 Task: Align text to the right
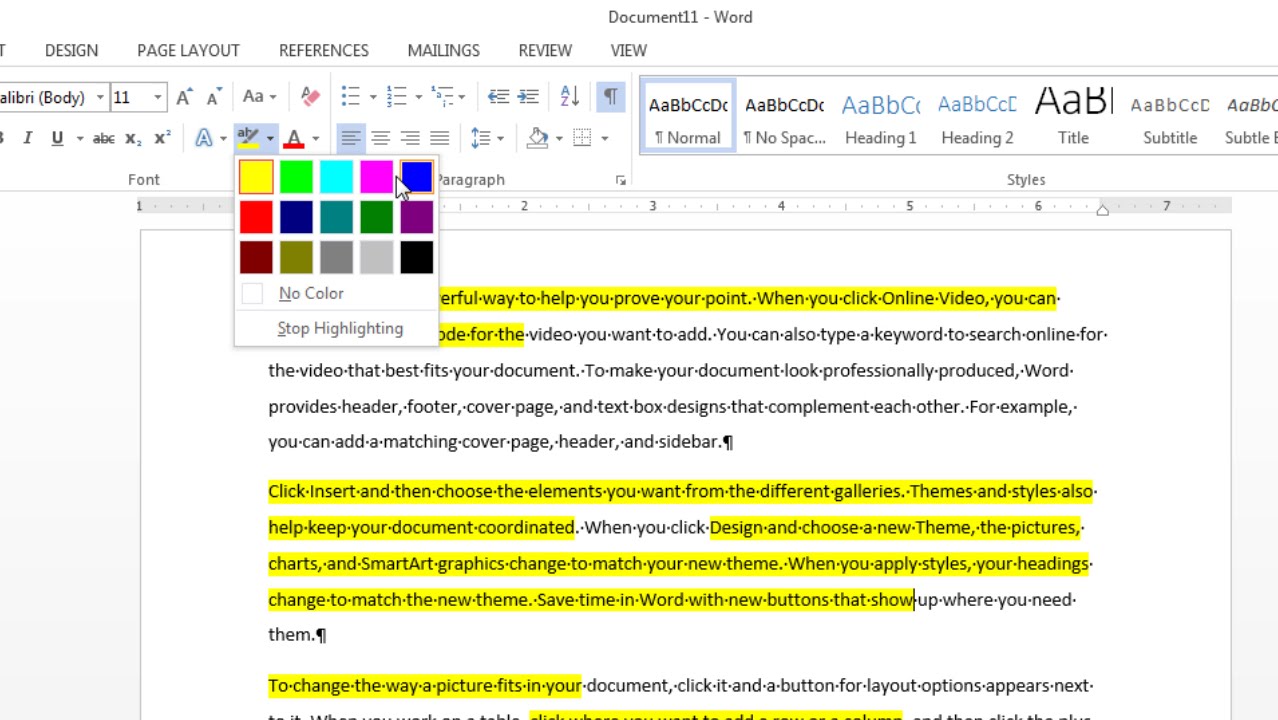pyautogui.click(x=410, y=138)
